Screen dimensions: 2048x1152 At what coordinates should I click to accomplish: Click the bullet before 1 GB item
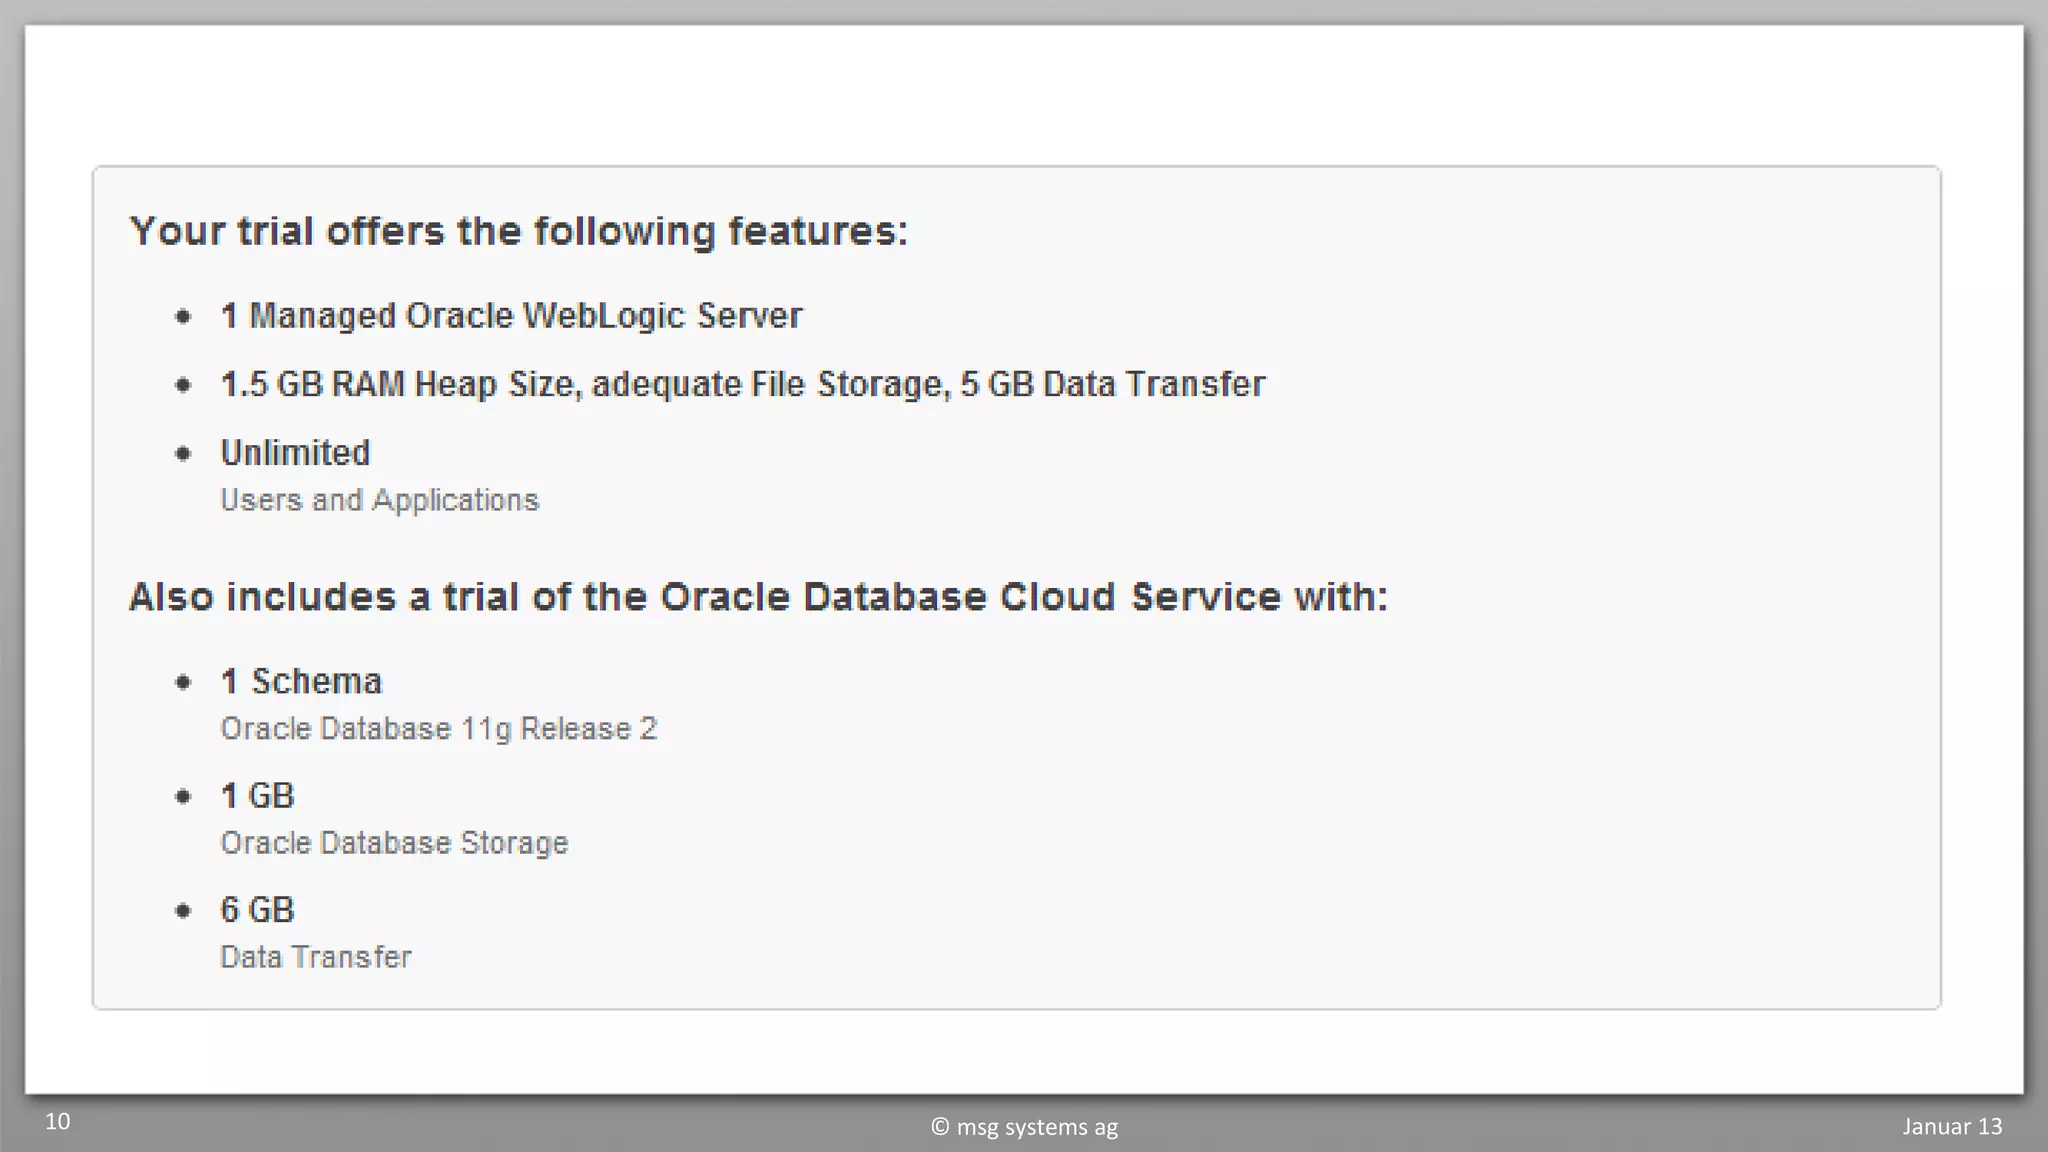(x=183, y=797)
